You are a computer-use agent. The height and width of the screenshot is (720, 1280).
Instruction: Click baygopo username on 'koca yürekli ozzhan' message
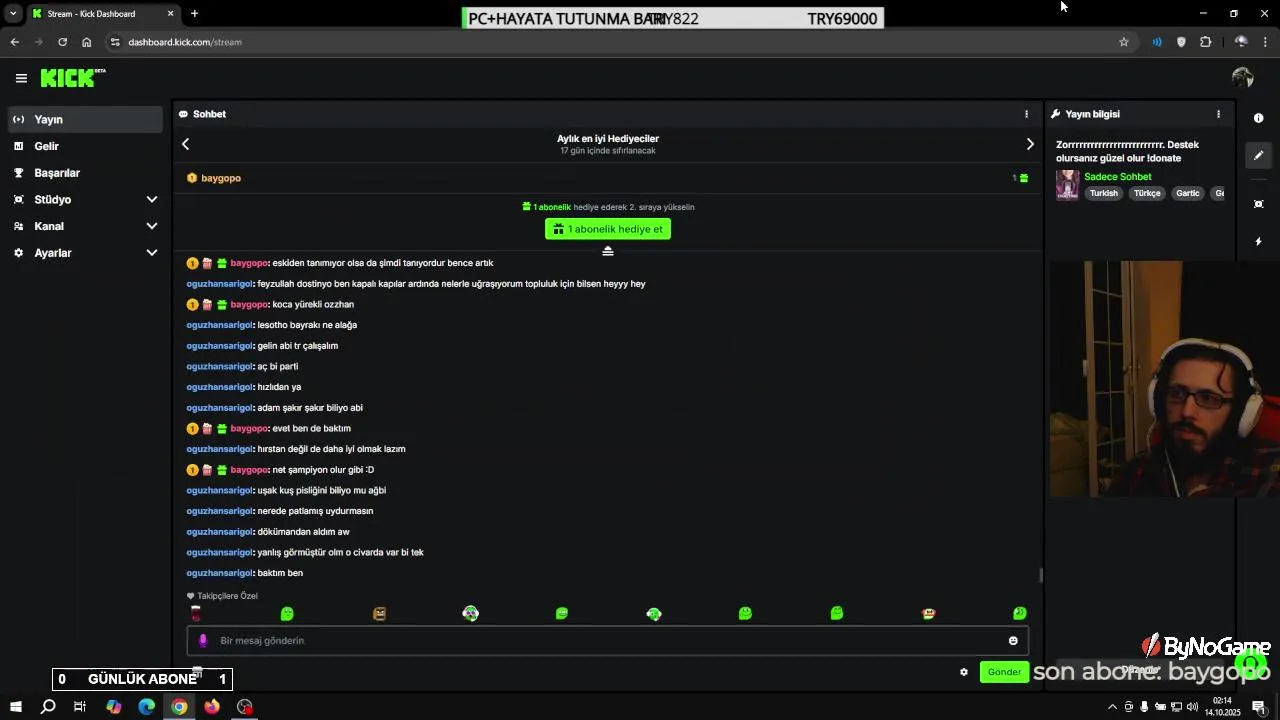coord(249,304)
